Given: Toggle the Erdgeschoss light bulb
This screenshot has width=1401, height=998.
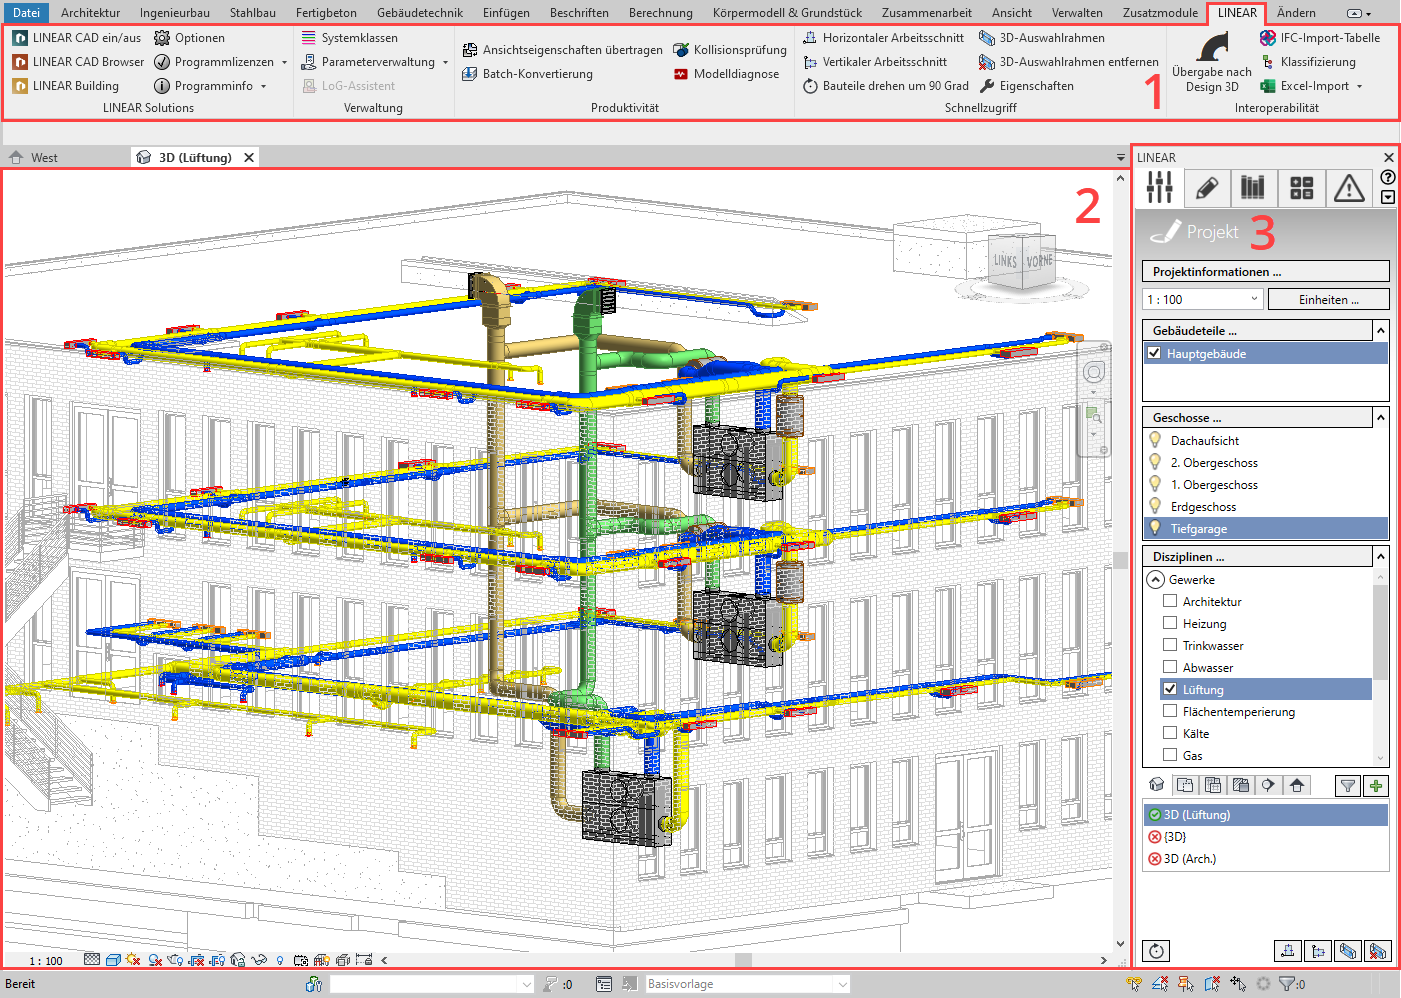Looking at the screenshot, I should click(1156, 506).
